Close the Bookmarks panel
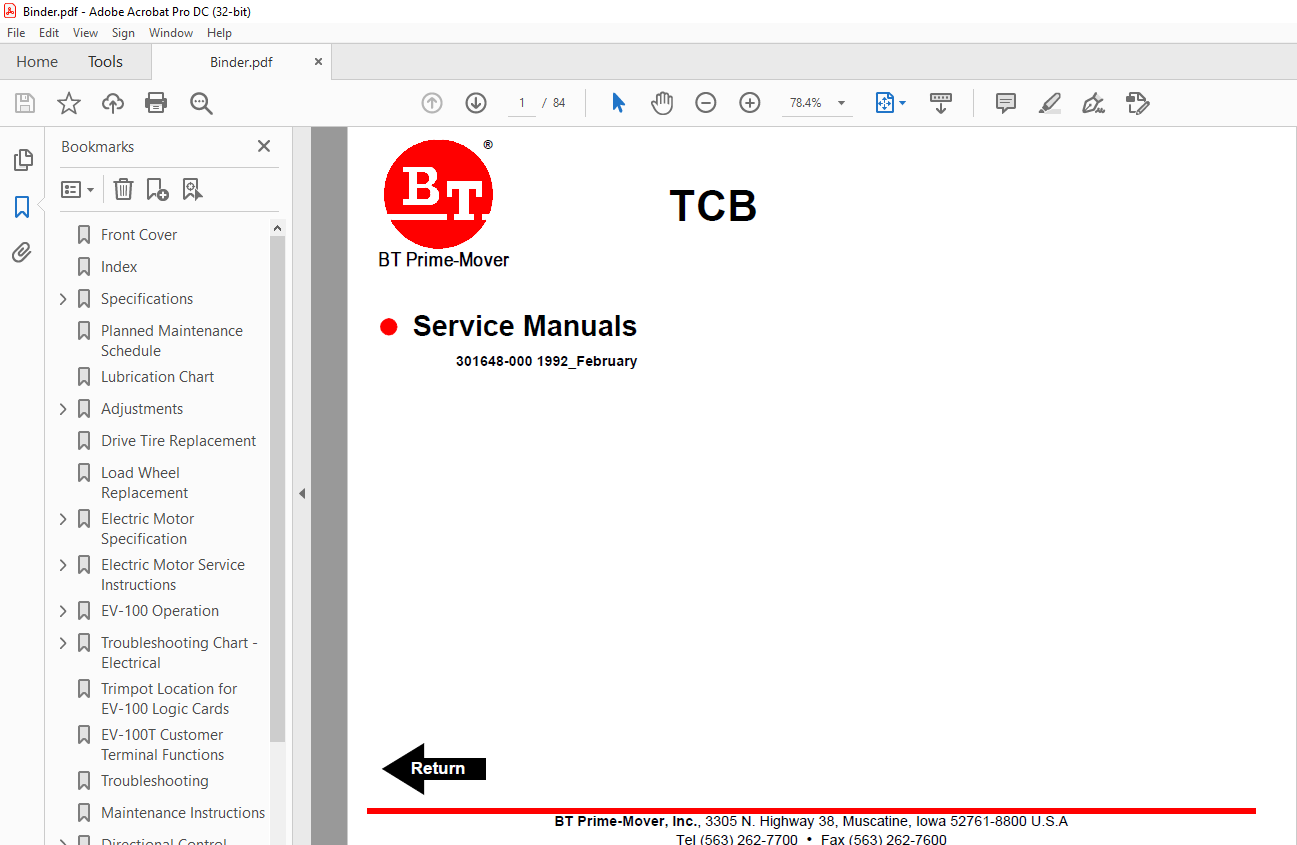Image resolution: width=1297 pixels, height=845 pixels. point(264,146)
